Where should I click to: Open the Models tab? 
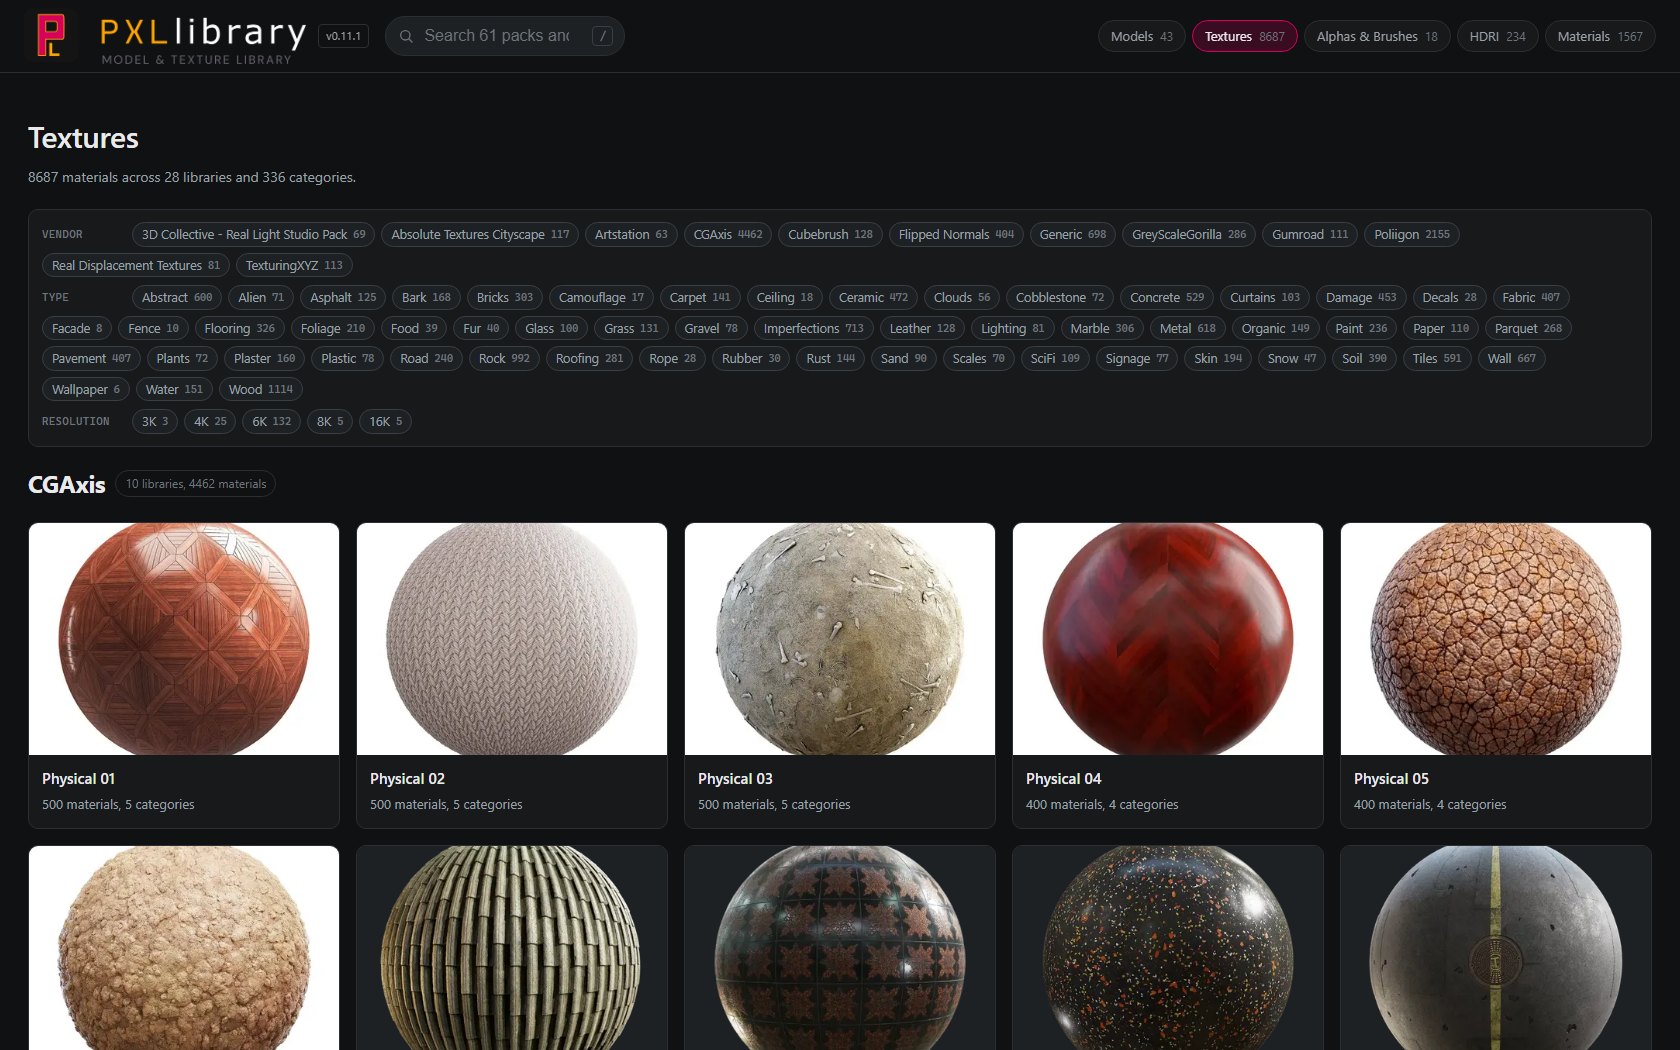[1141, 36]
